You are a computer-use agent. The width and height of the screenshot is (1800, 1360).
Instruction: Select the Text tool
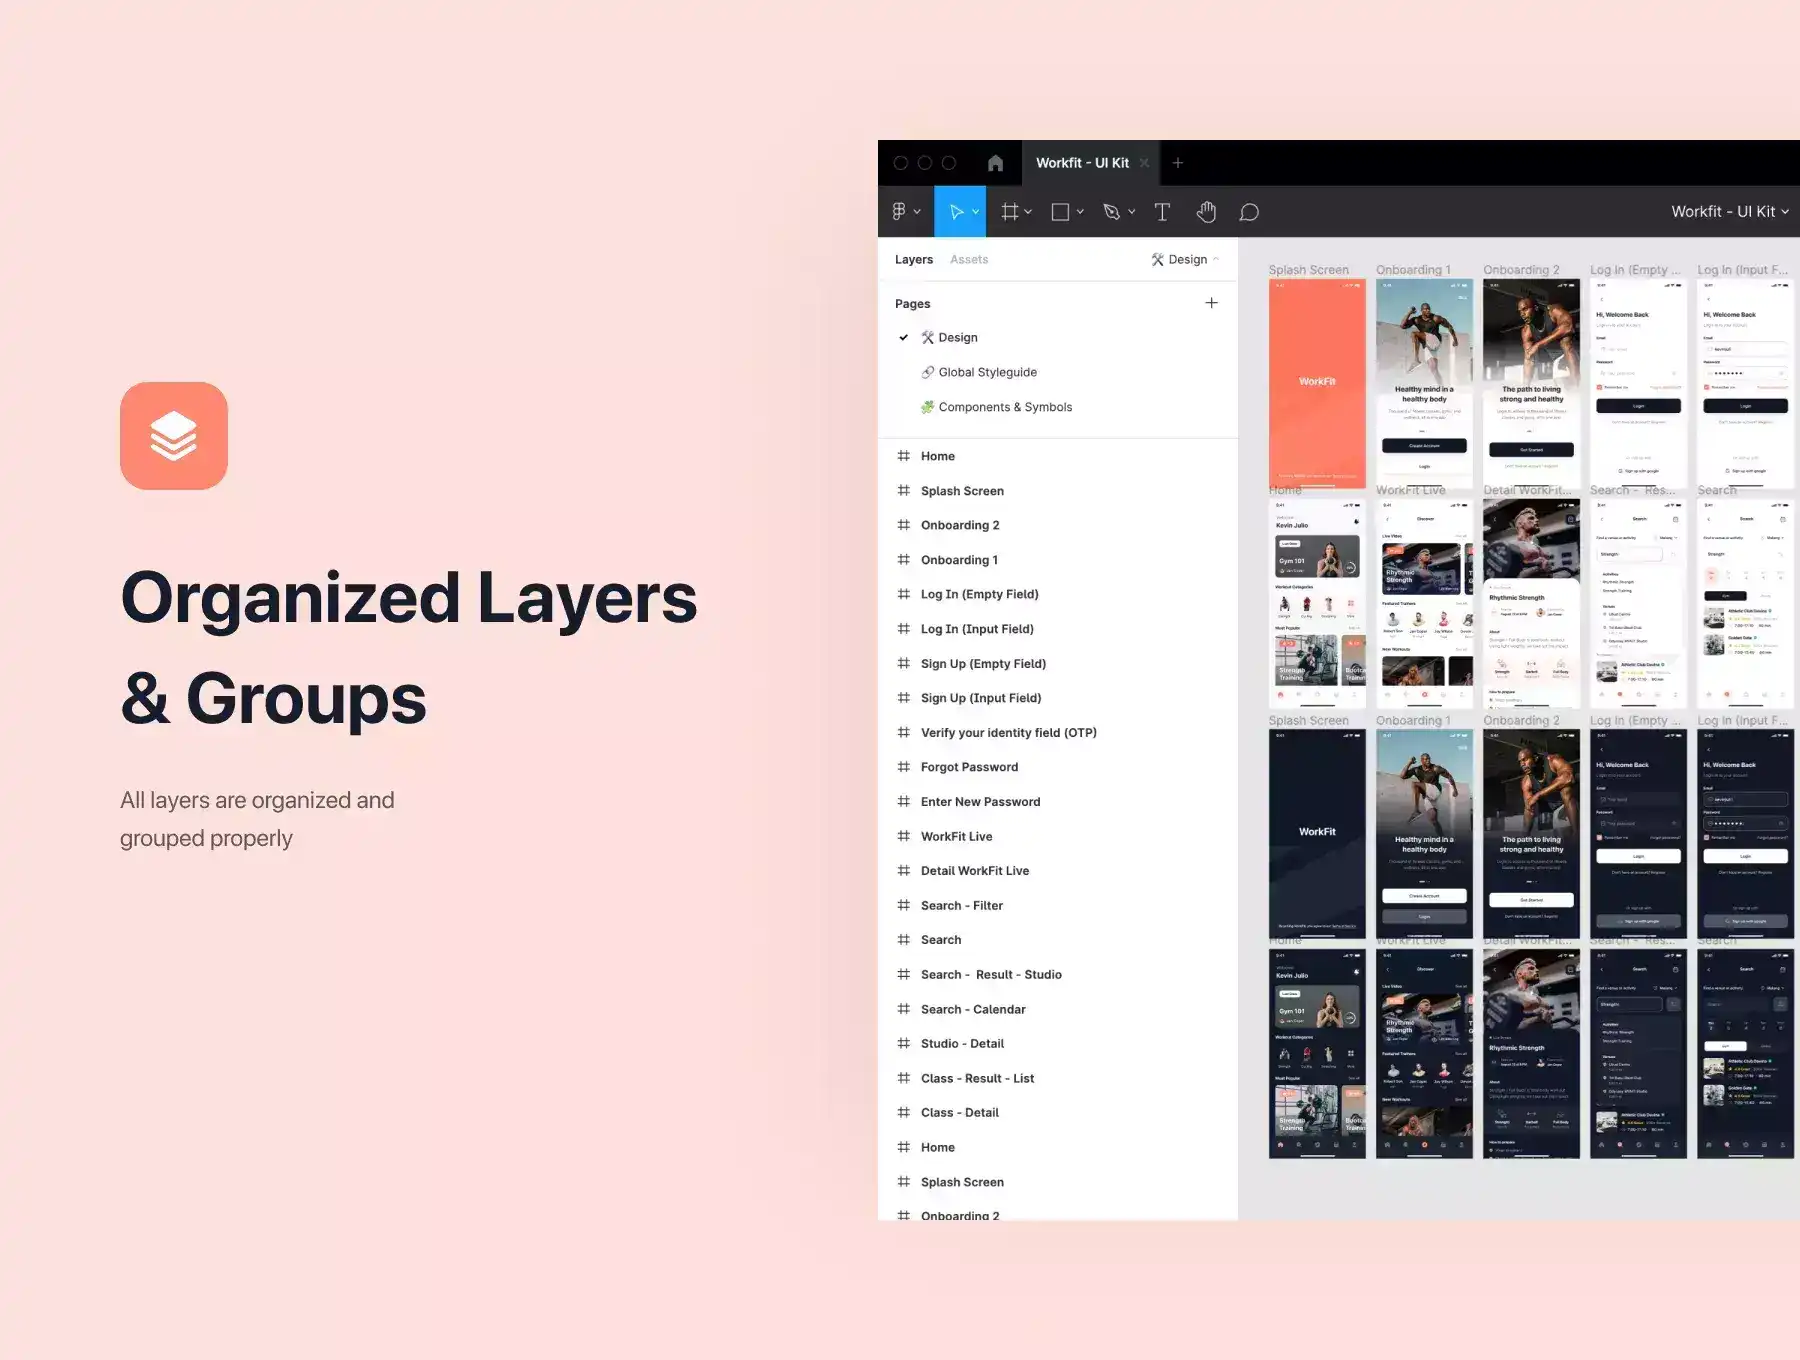click(1162, 211)
